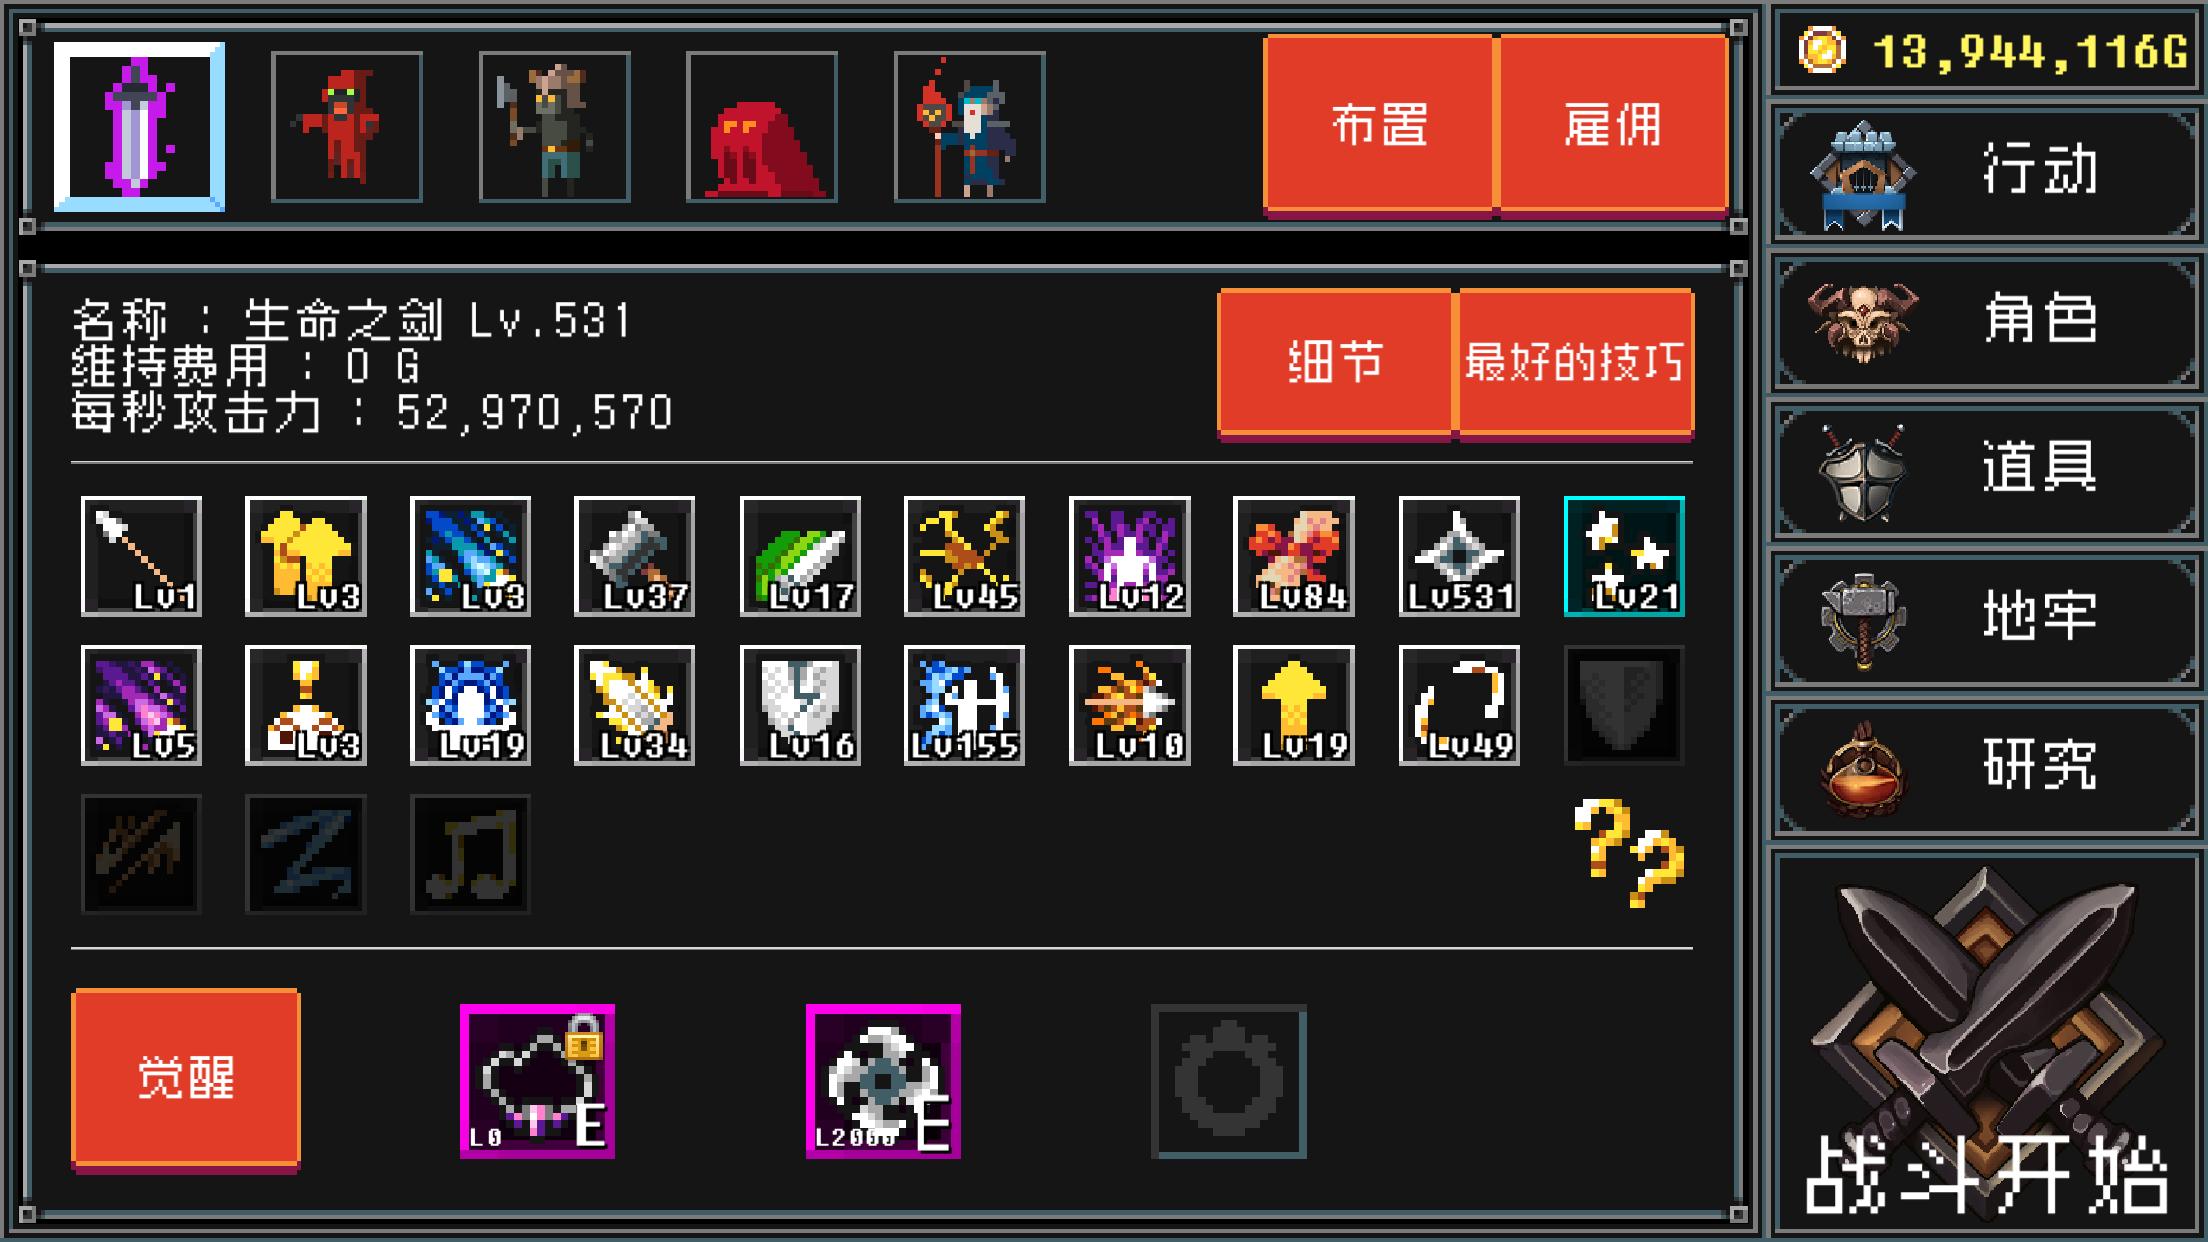
Task: Select the purple sword character portrait
Action: [139, 127]
